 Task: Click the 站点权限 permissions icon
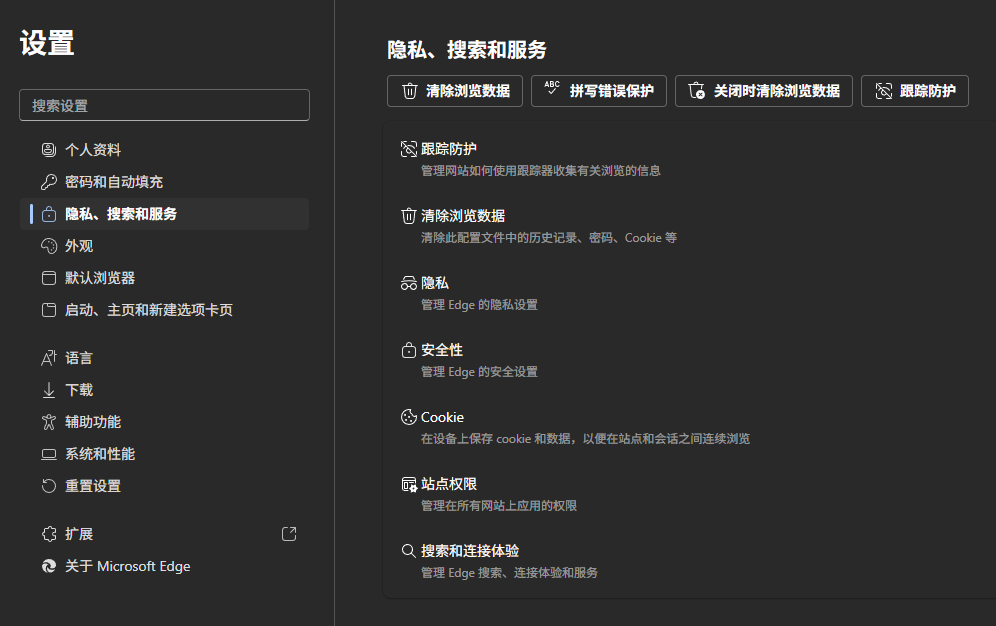tap(408, 484)
